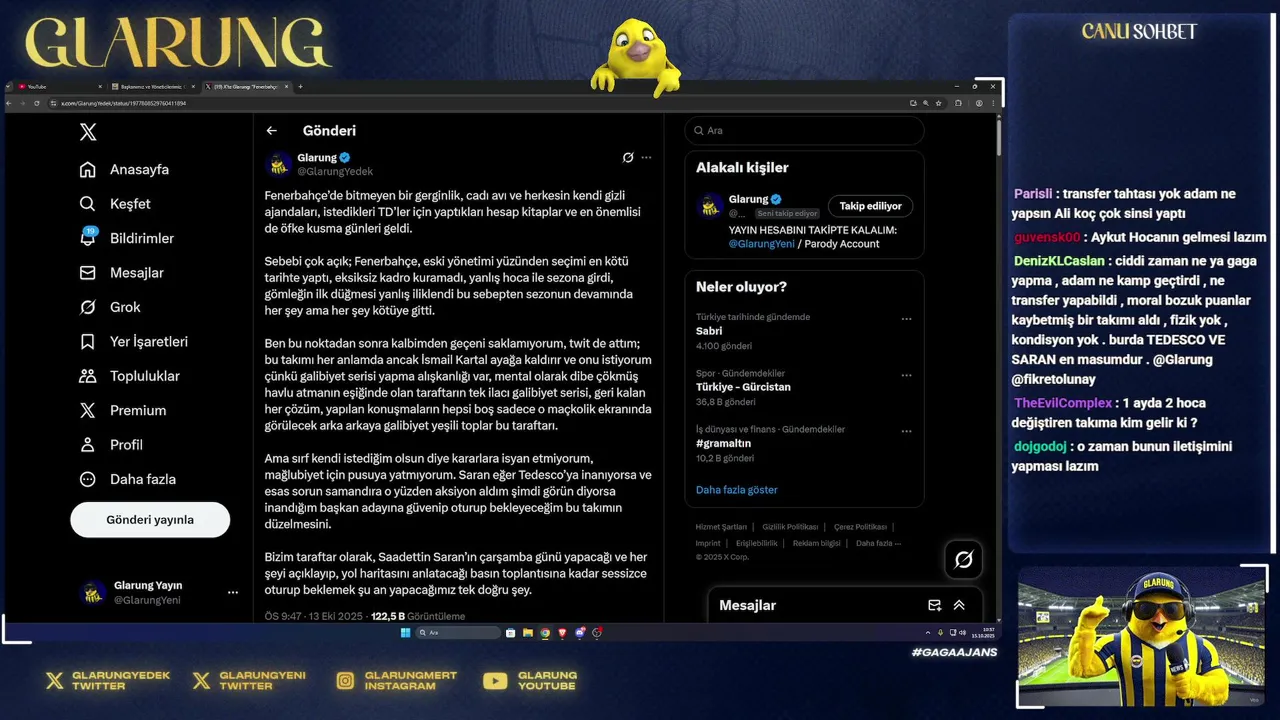The width and height of the screenshot is (1280, 720).
Task: Open Windows Start menu
Action: 405,632
